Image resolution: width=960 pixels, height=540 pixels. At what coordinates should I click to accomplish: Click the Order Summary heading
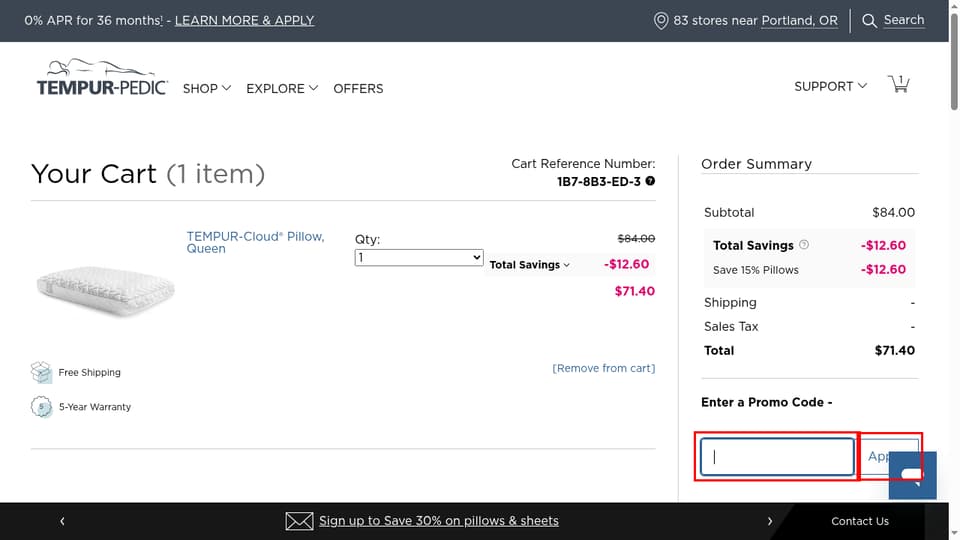tap(756, 164)
